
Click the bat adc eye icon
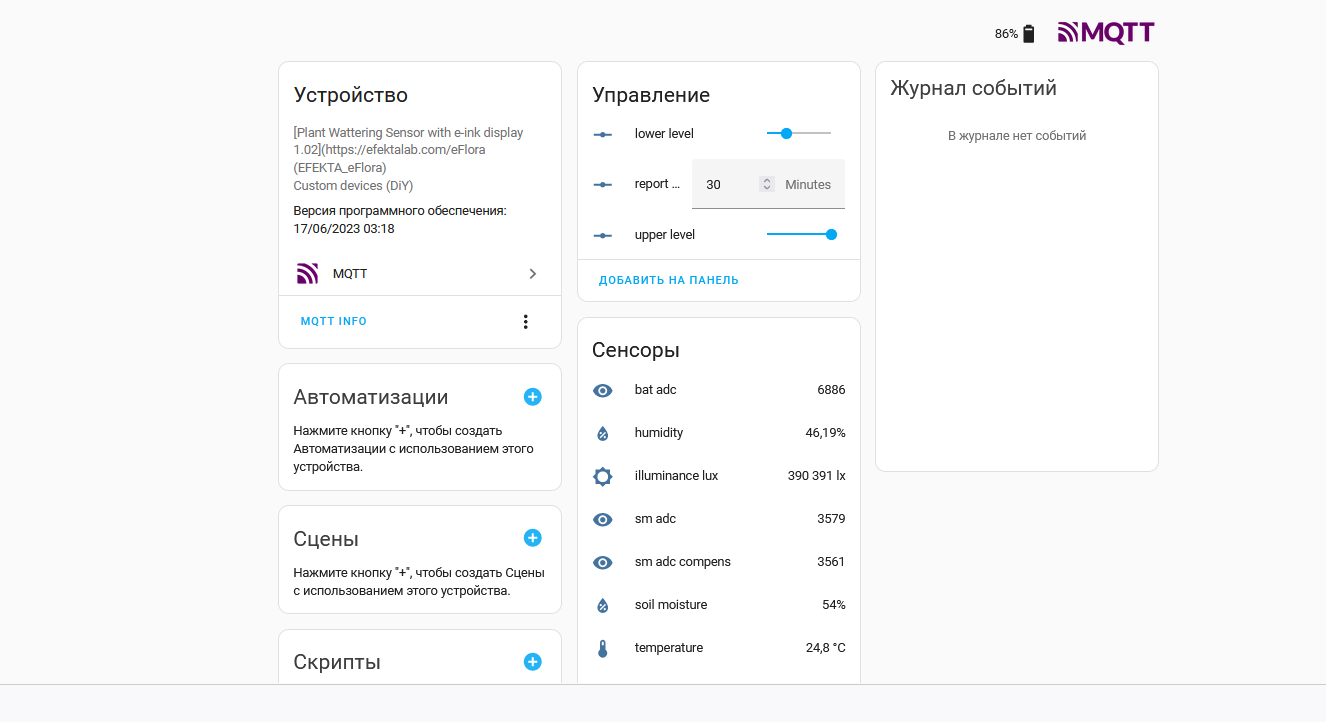pos(602,390)
